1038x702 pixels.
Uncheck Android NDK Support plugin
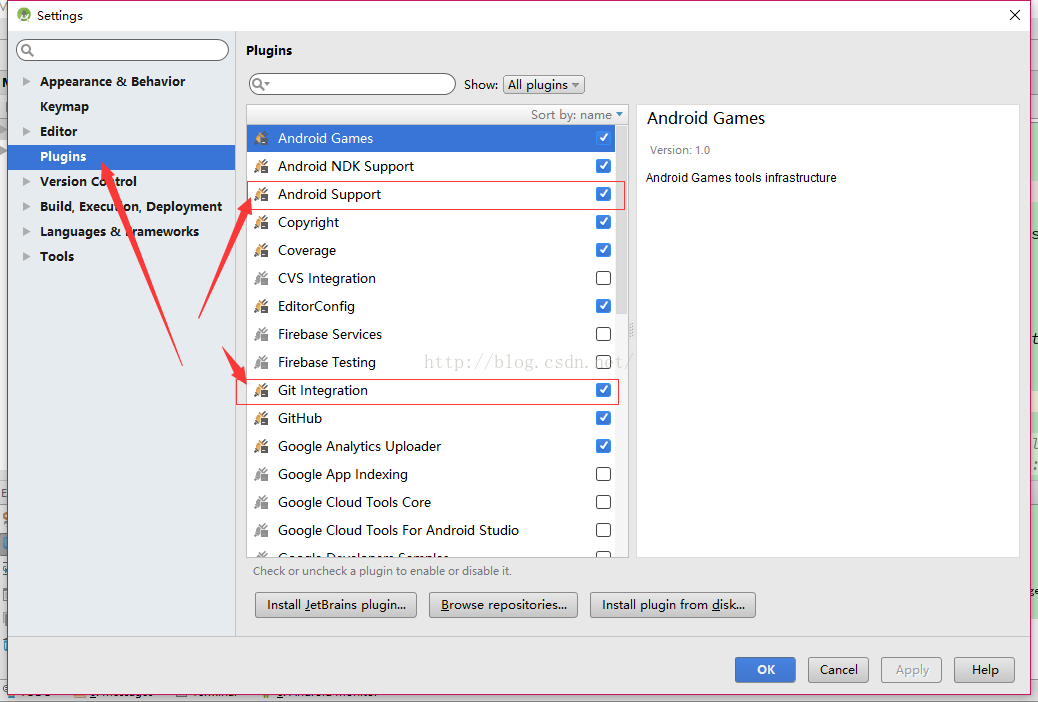click(x=603, y=166)
